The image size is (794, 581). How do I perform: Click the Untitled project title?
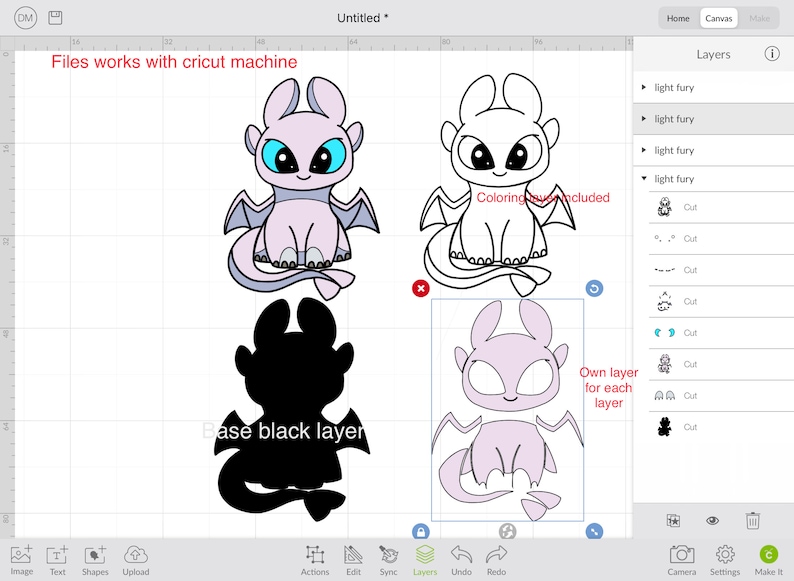[x=363, y=18]
